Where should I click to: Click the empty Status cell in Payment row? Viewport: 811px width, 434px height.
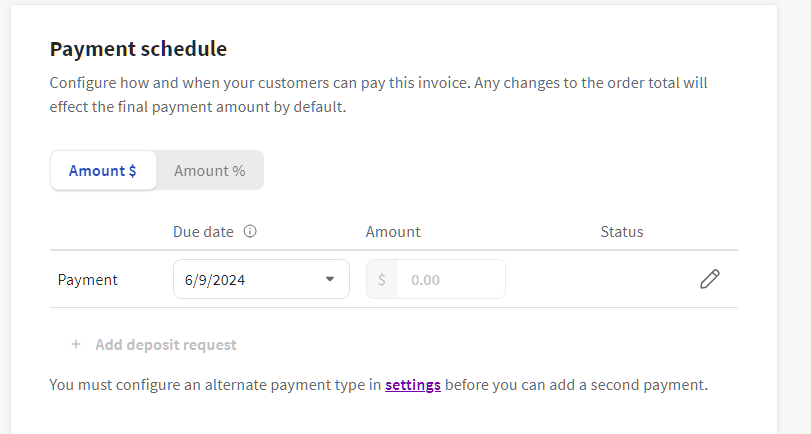621,280
